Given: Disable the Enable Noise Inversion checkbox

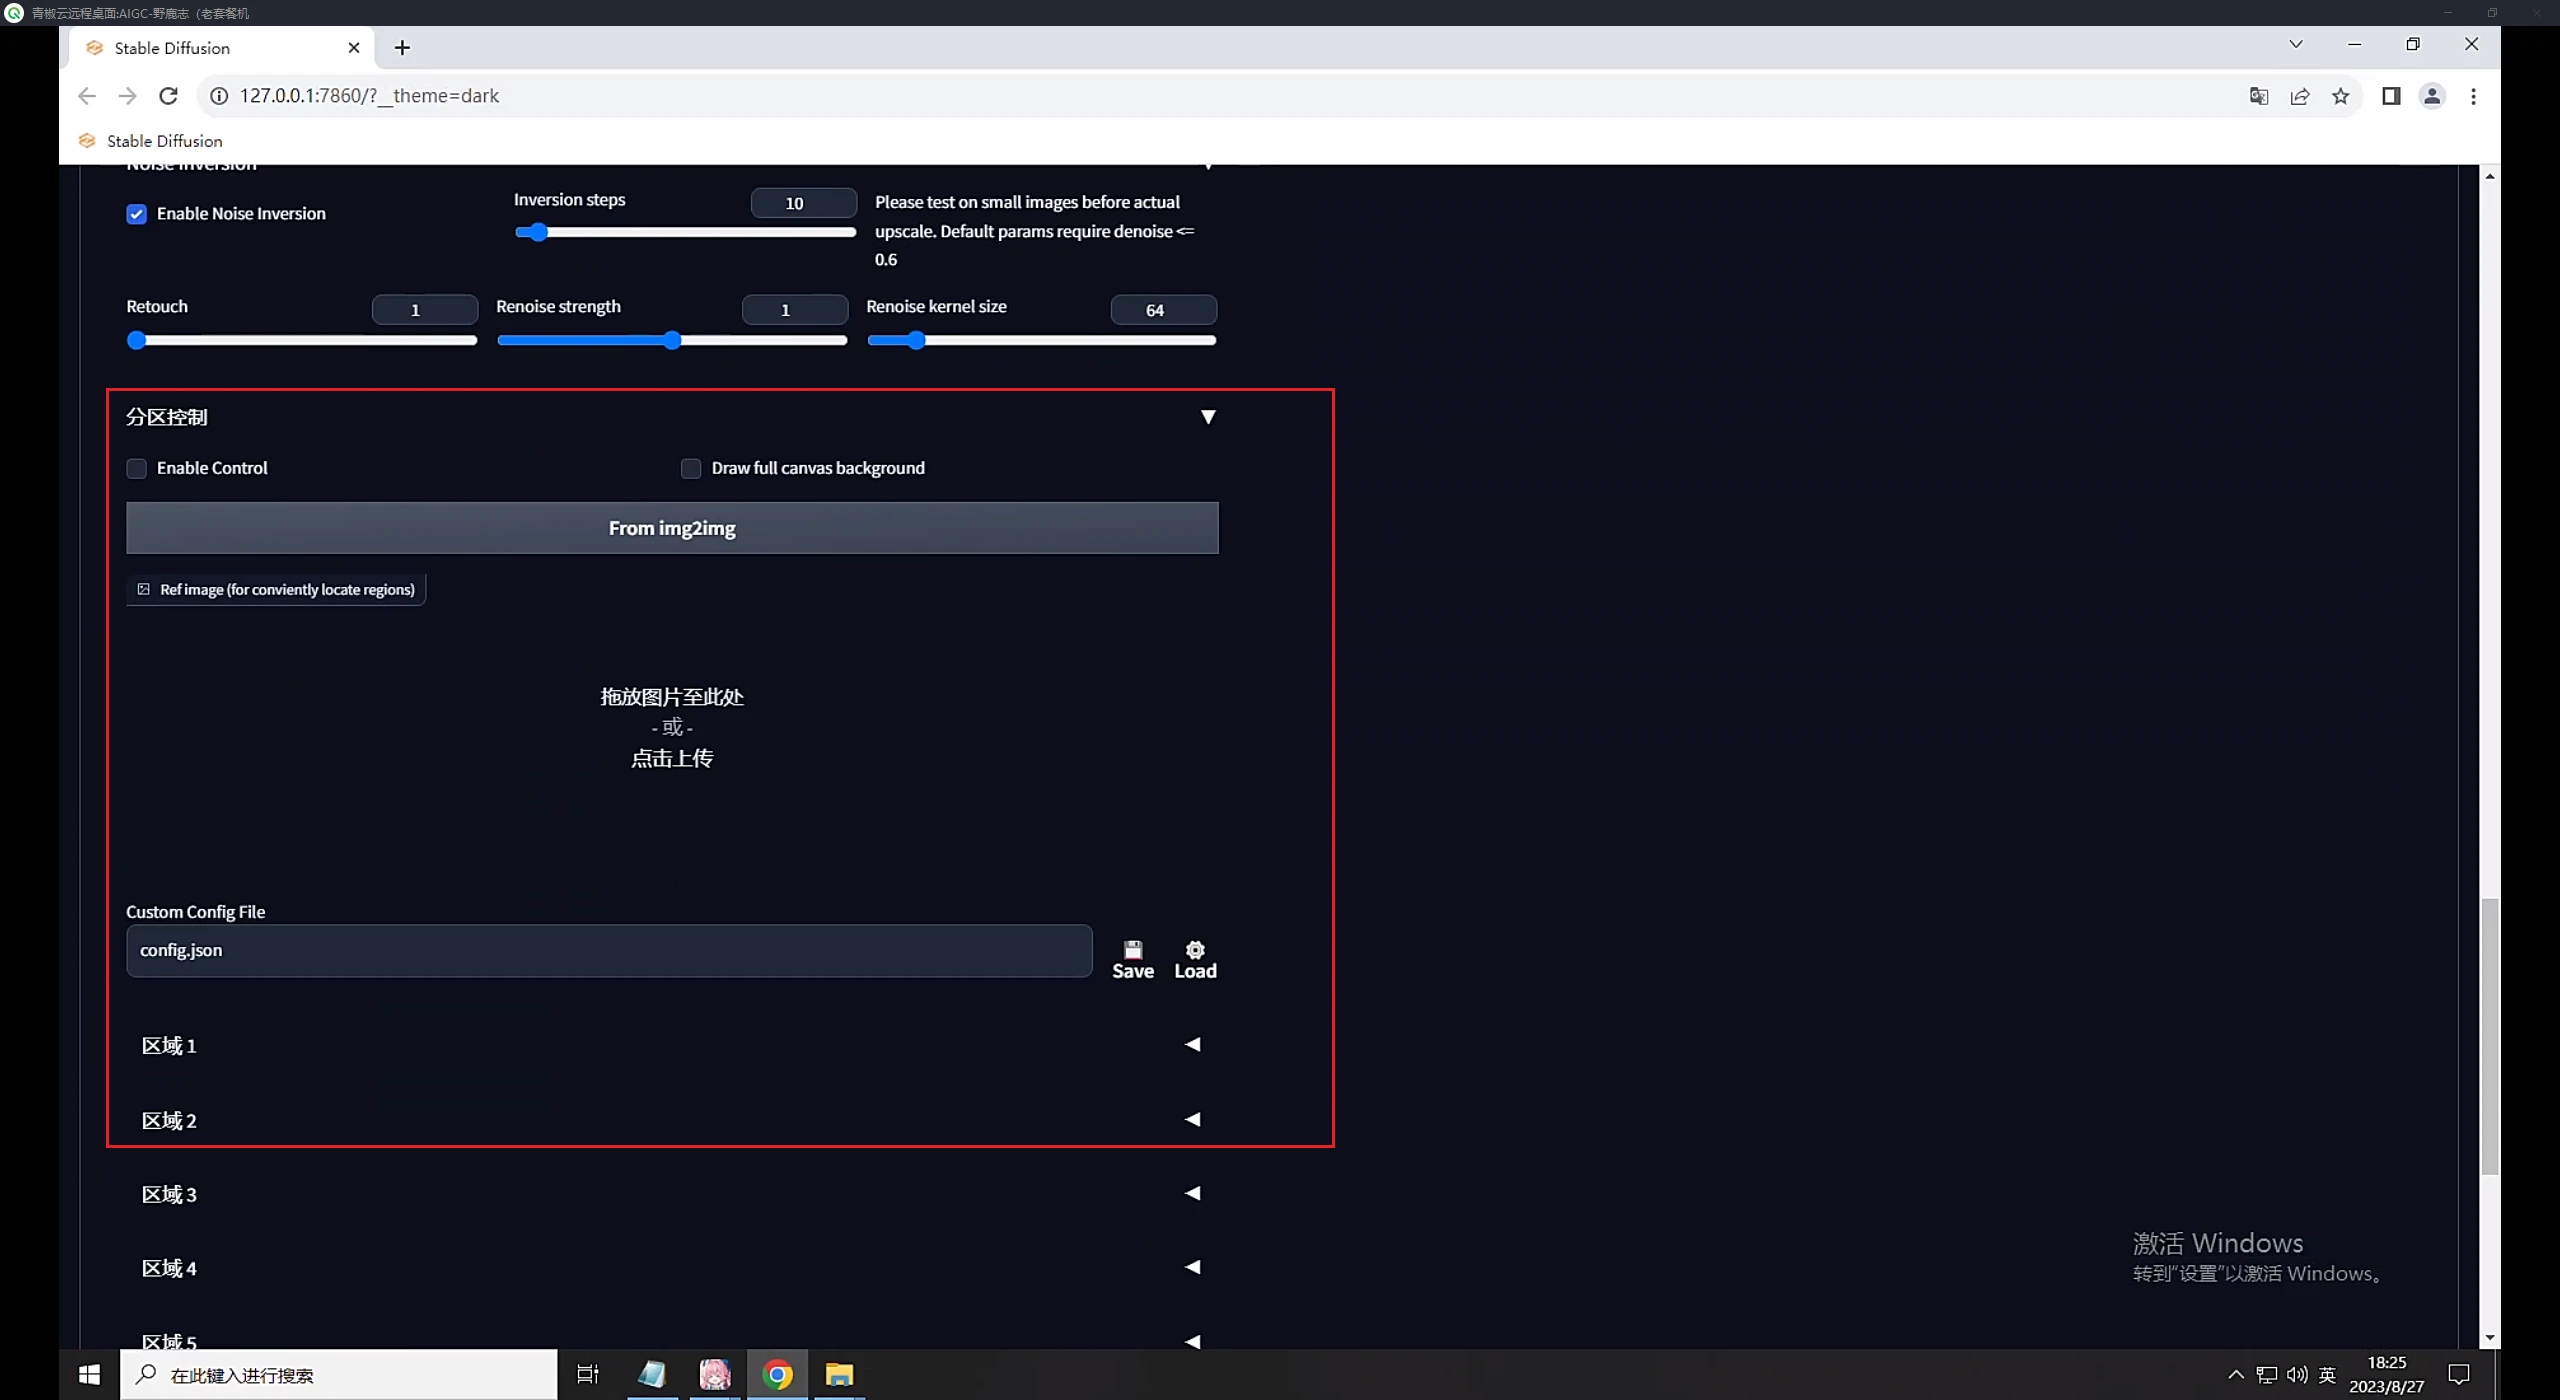Looking at the screenshot, I should (136, 214).
